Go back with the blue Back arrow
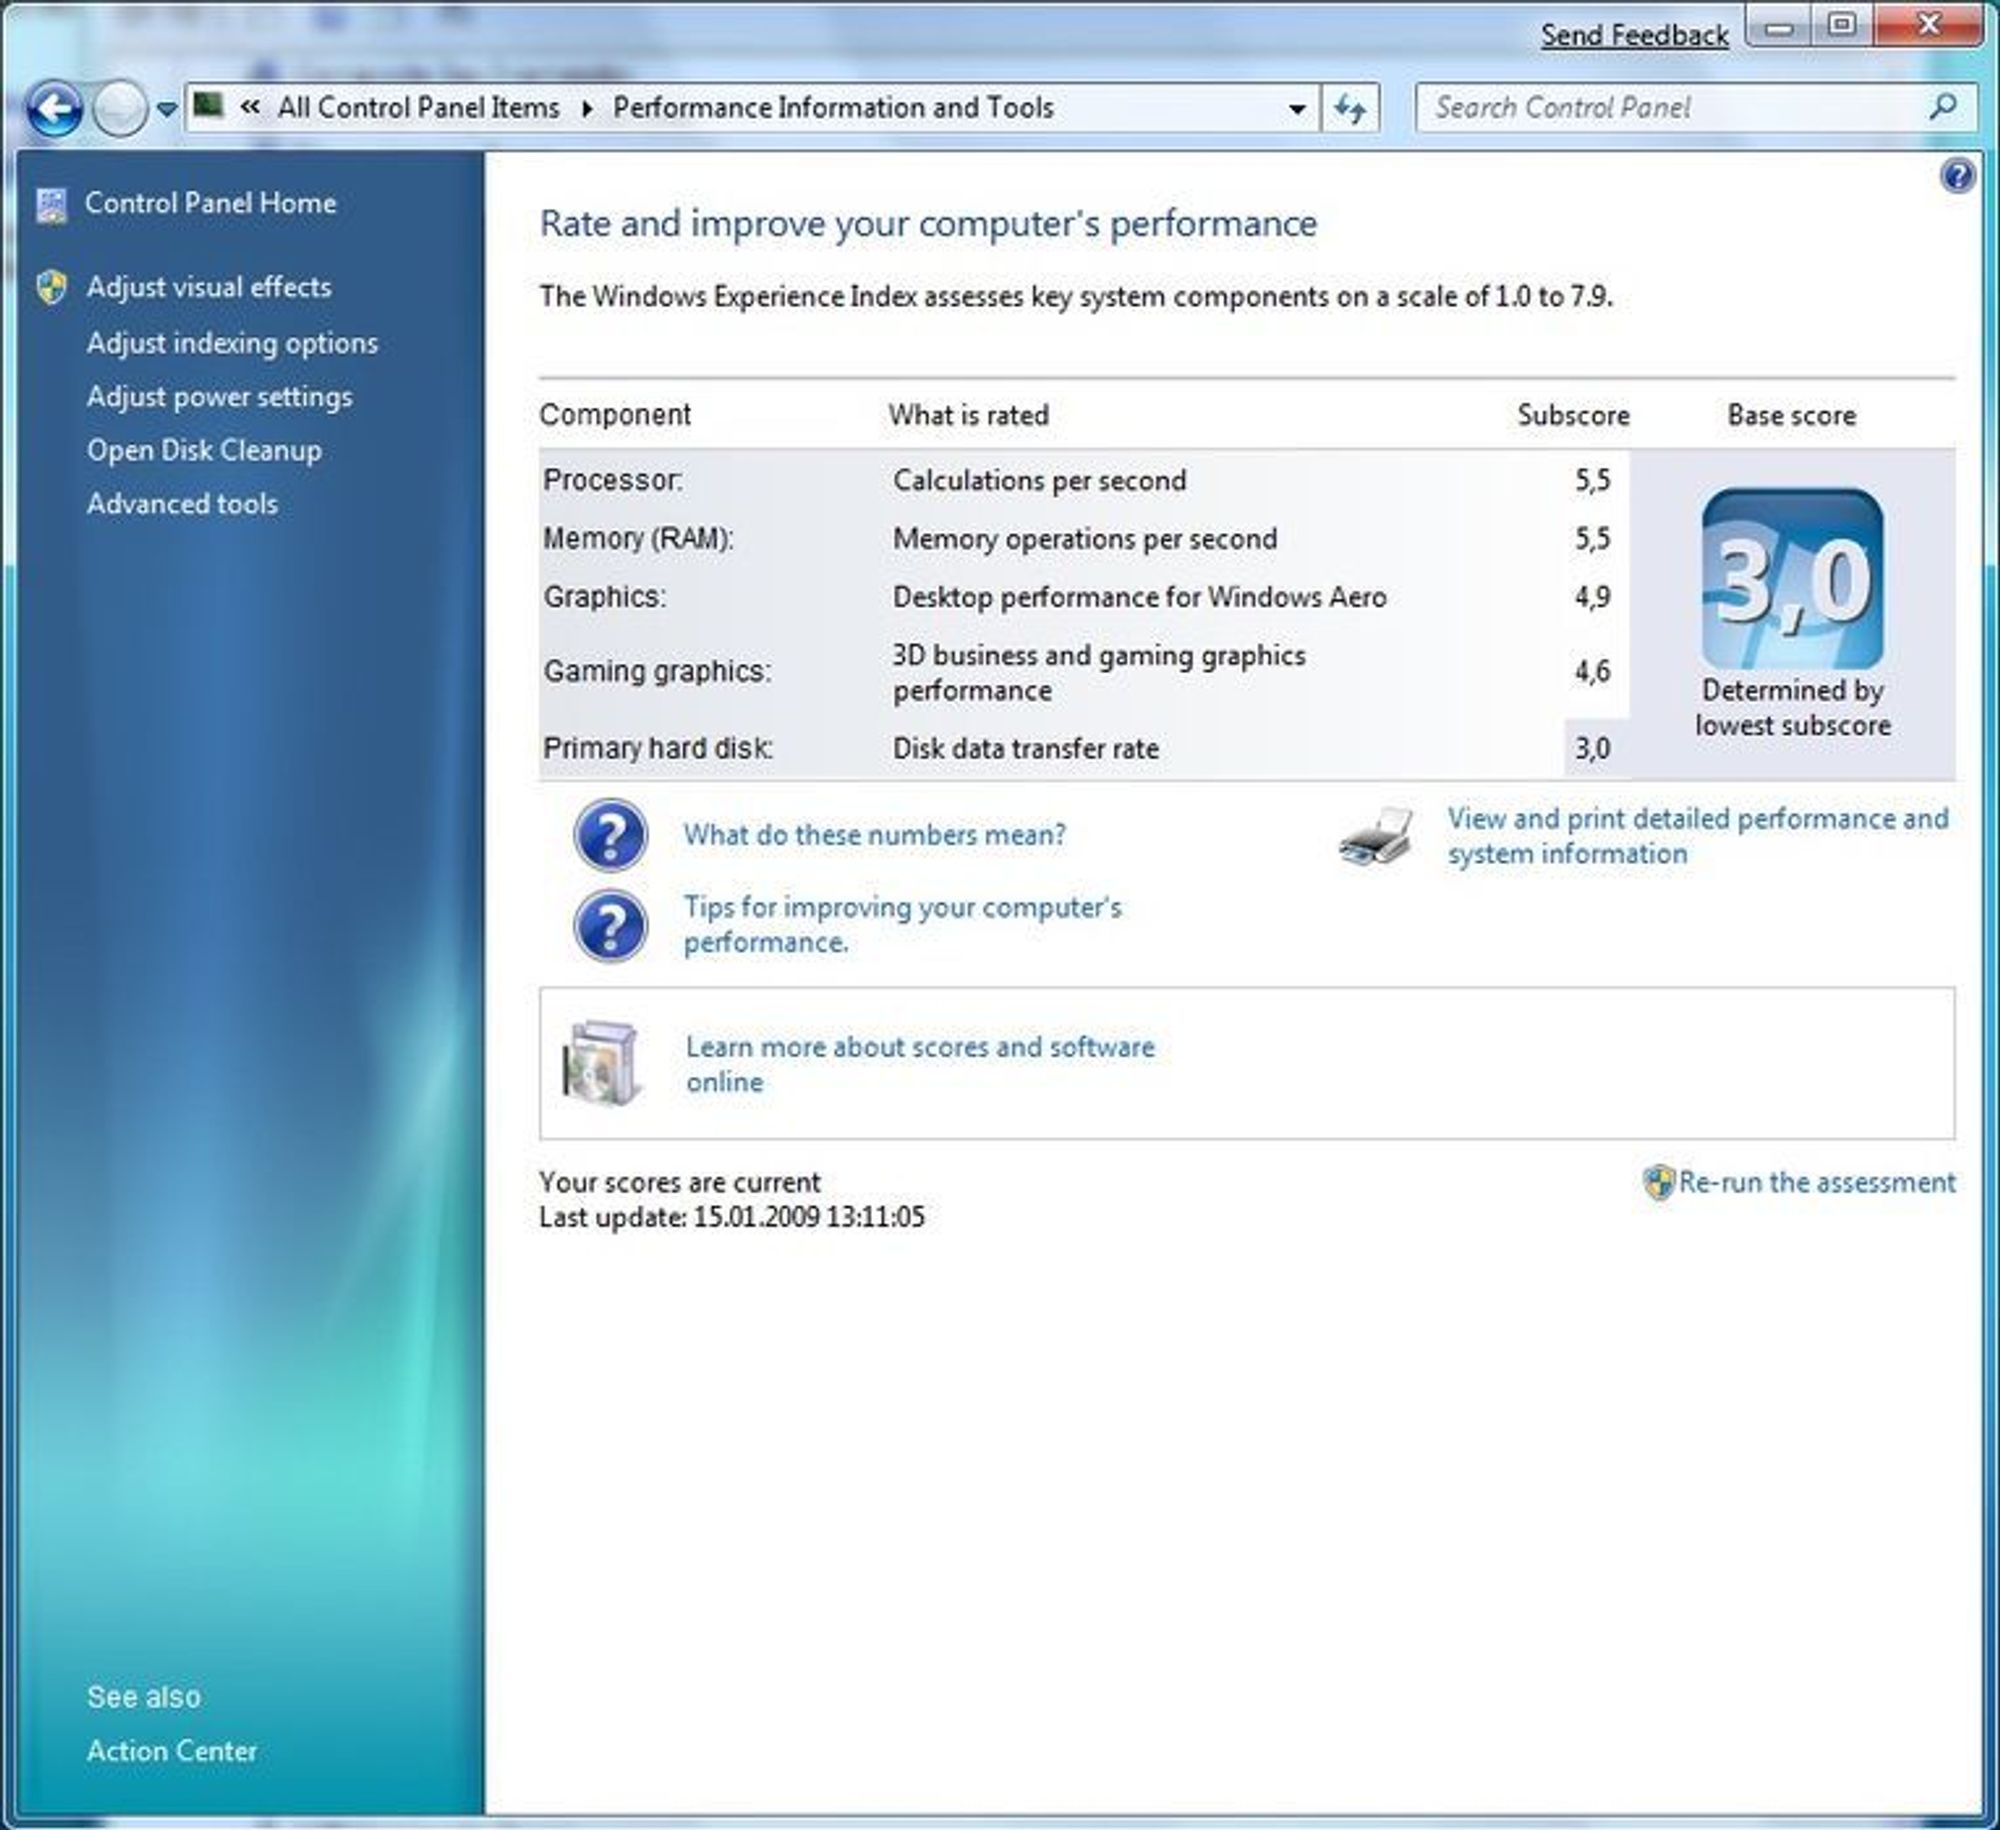The image size is (2000, 1830). coord(54,108)
